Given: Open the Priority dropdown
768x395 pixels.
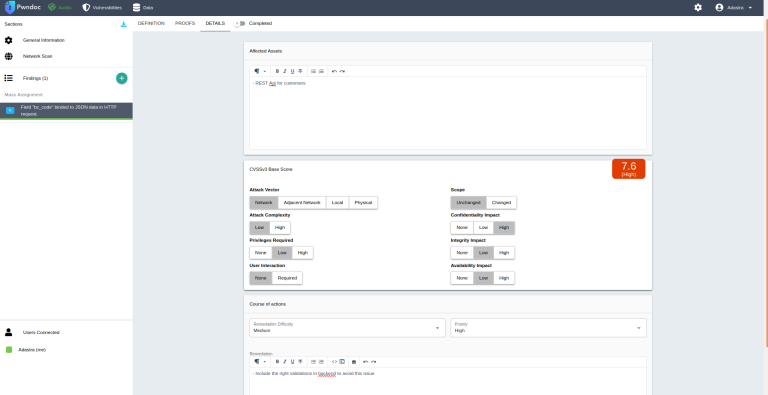Looking at the screenshot, I should point(548,328).
